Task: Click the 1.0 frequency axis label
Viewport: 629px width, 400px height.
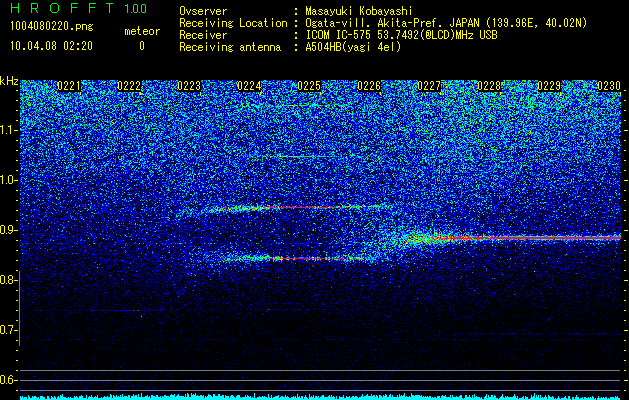Action: point(8,180)
